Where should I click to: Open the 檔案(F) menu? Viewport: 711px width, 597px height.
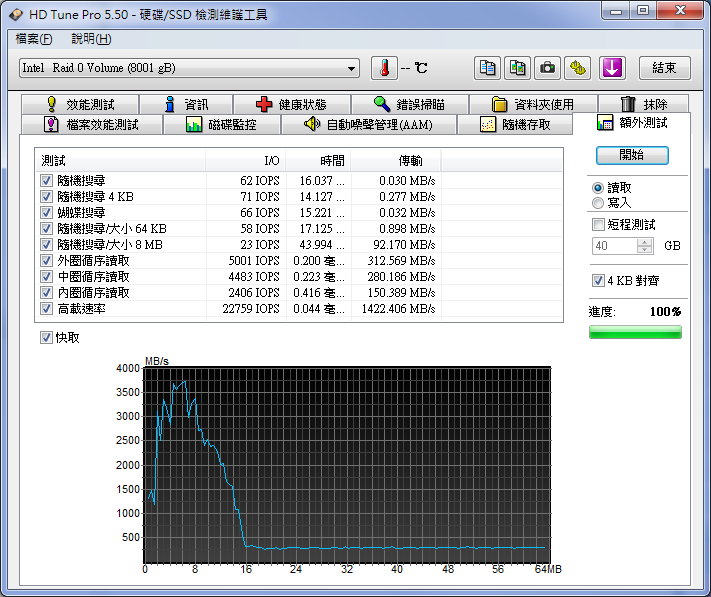click(34, 39)
